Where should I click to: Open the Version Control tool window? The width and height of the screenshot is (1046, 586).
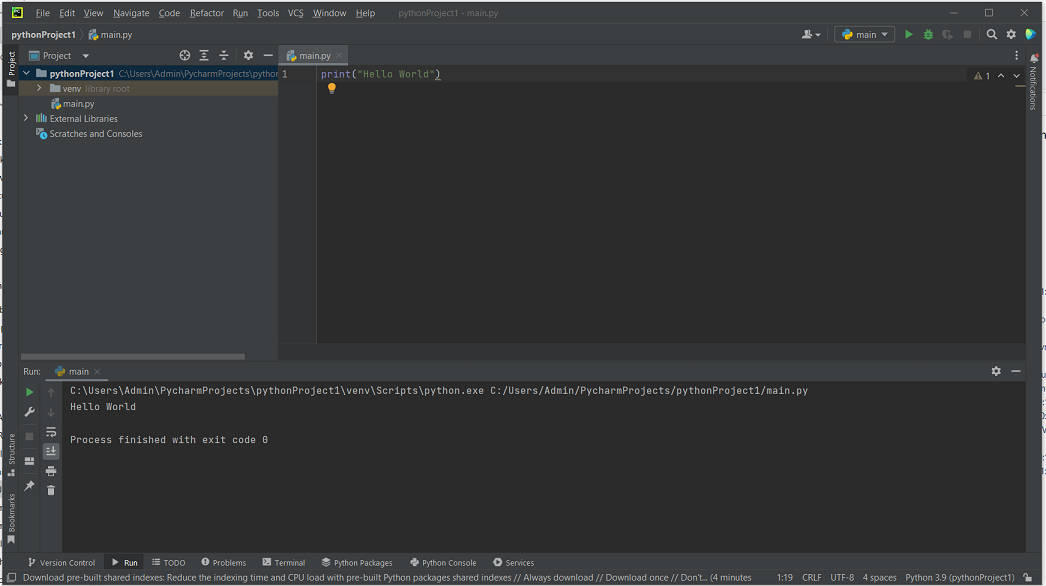tap(61, 563)
